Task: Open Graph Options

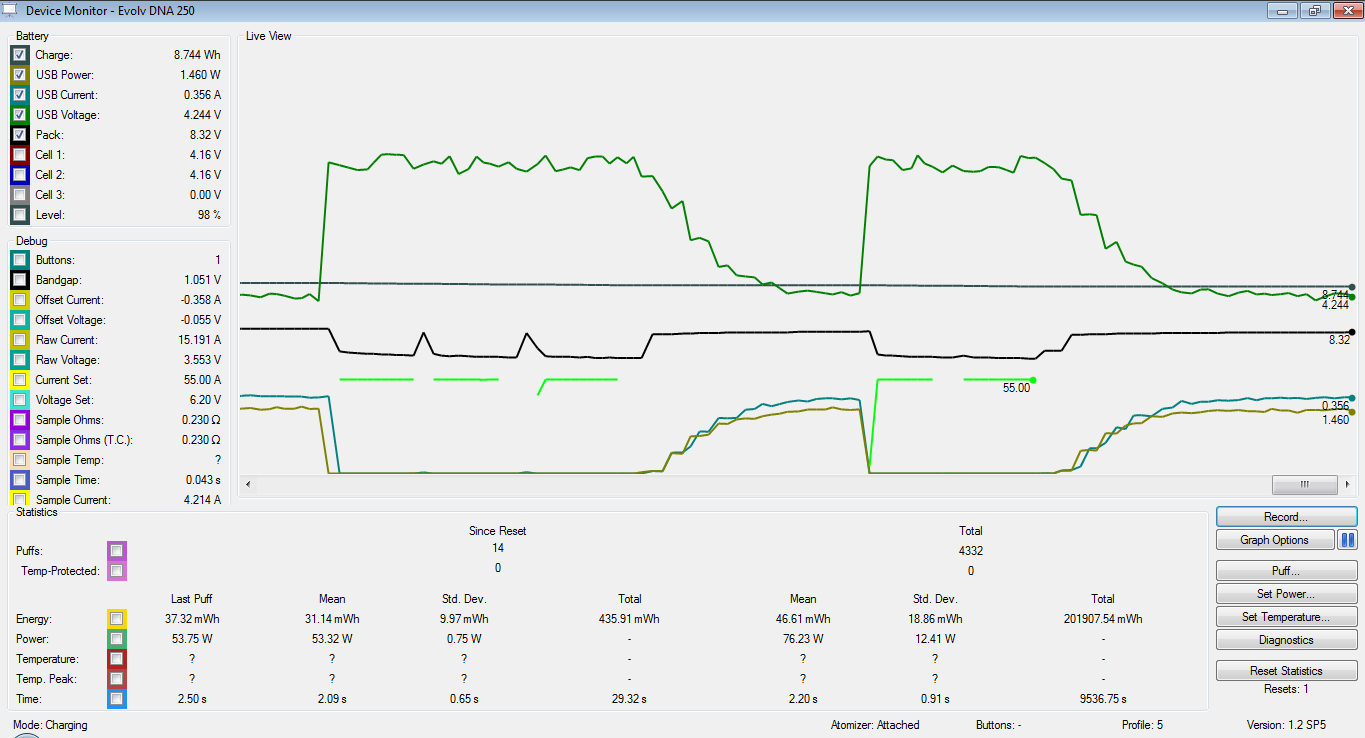Action: 1275,540
